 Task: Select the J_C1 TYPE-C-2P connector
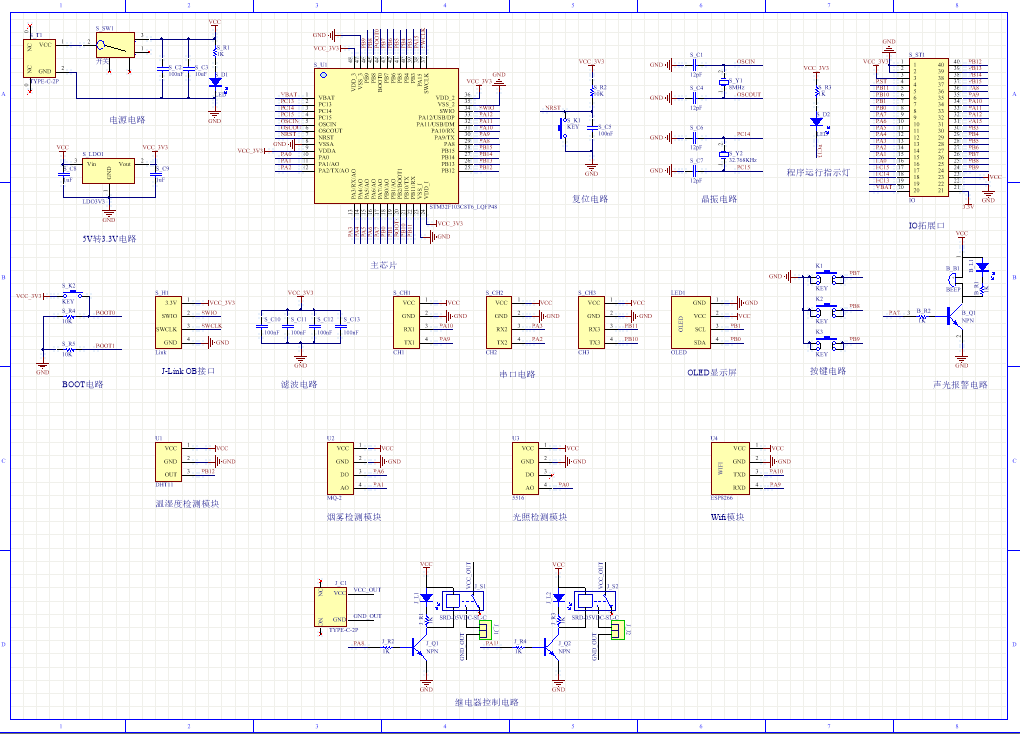click(x=330, y=606)
